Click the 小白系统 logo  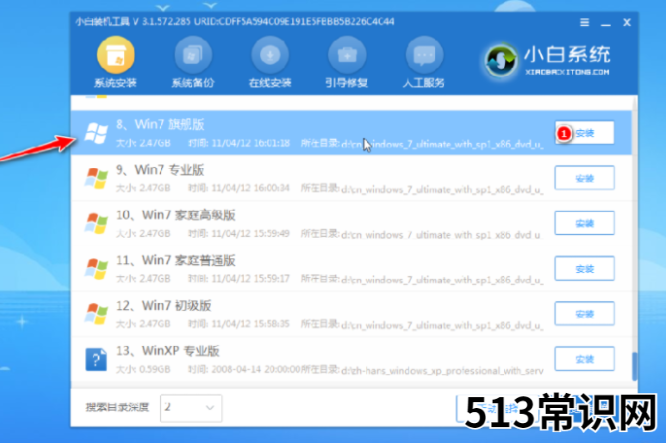click(x=548, y=61)
